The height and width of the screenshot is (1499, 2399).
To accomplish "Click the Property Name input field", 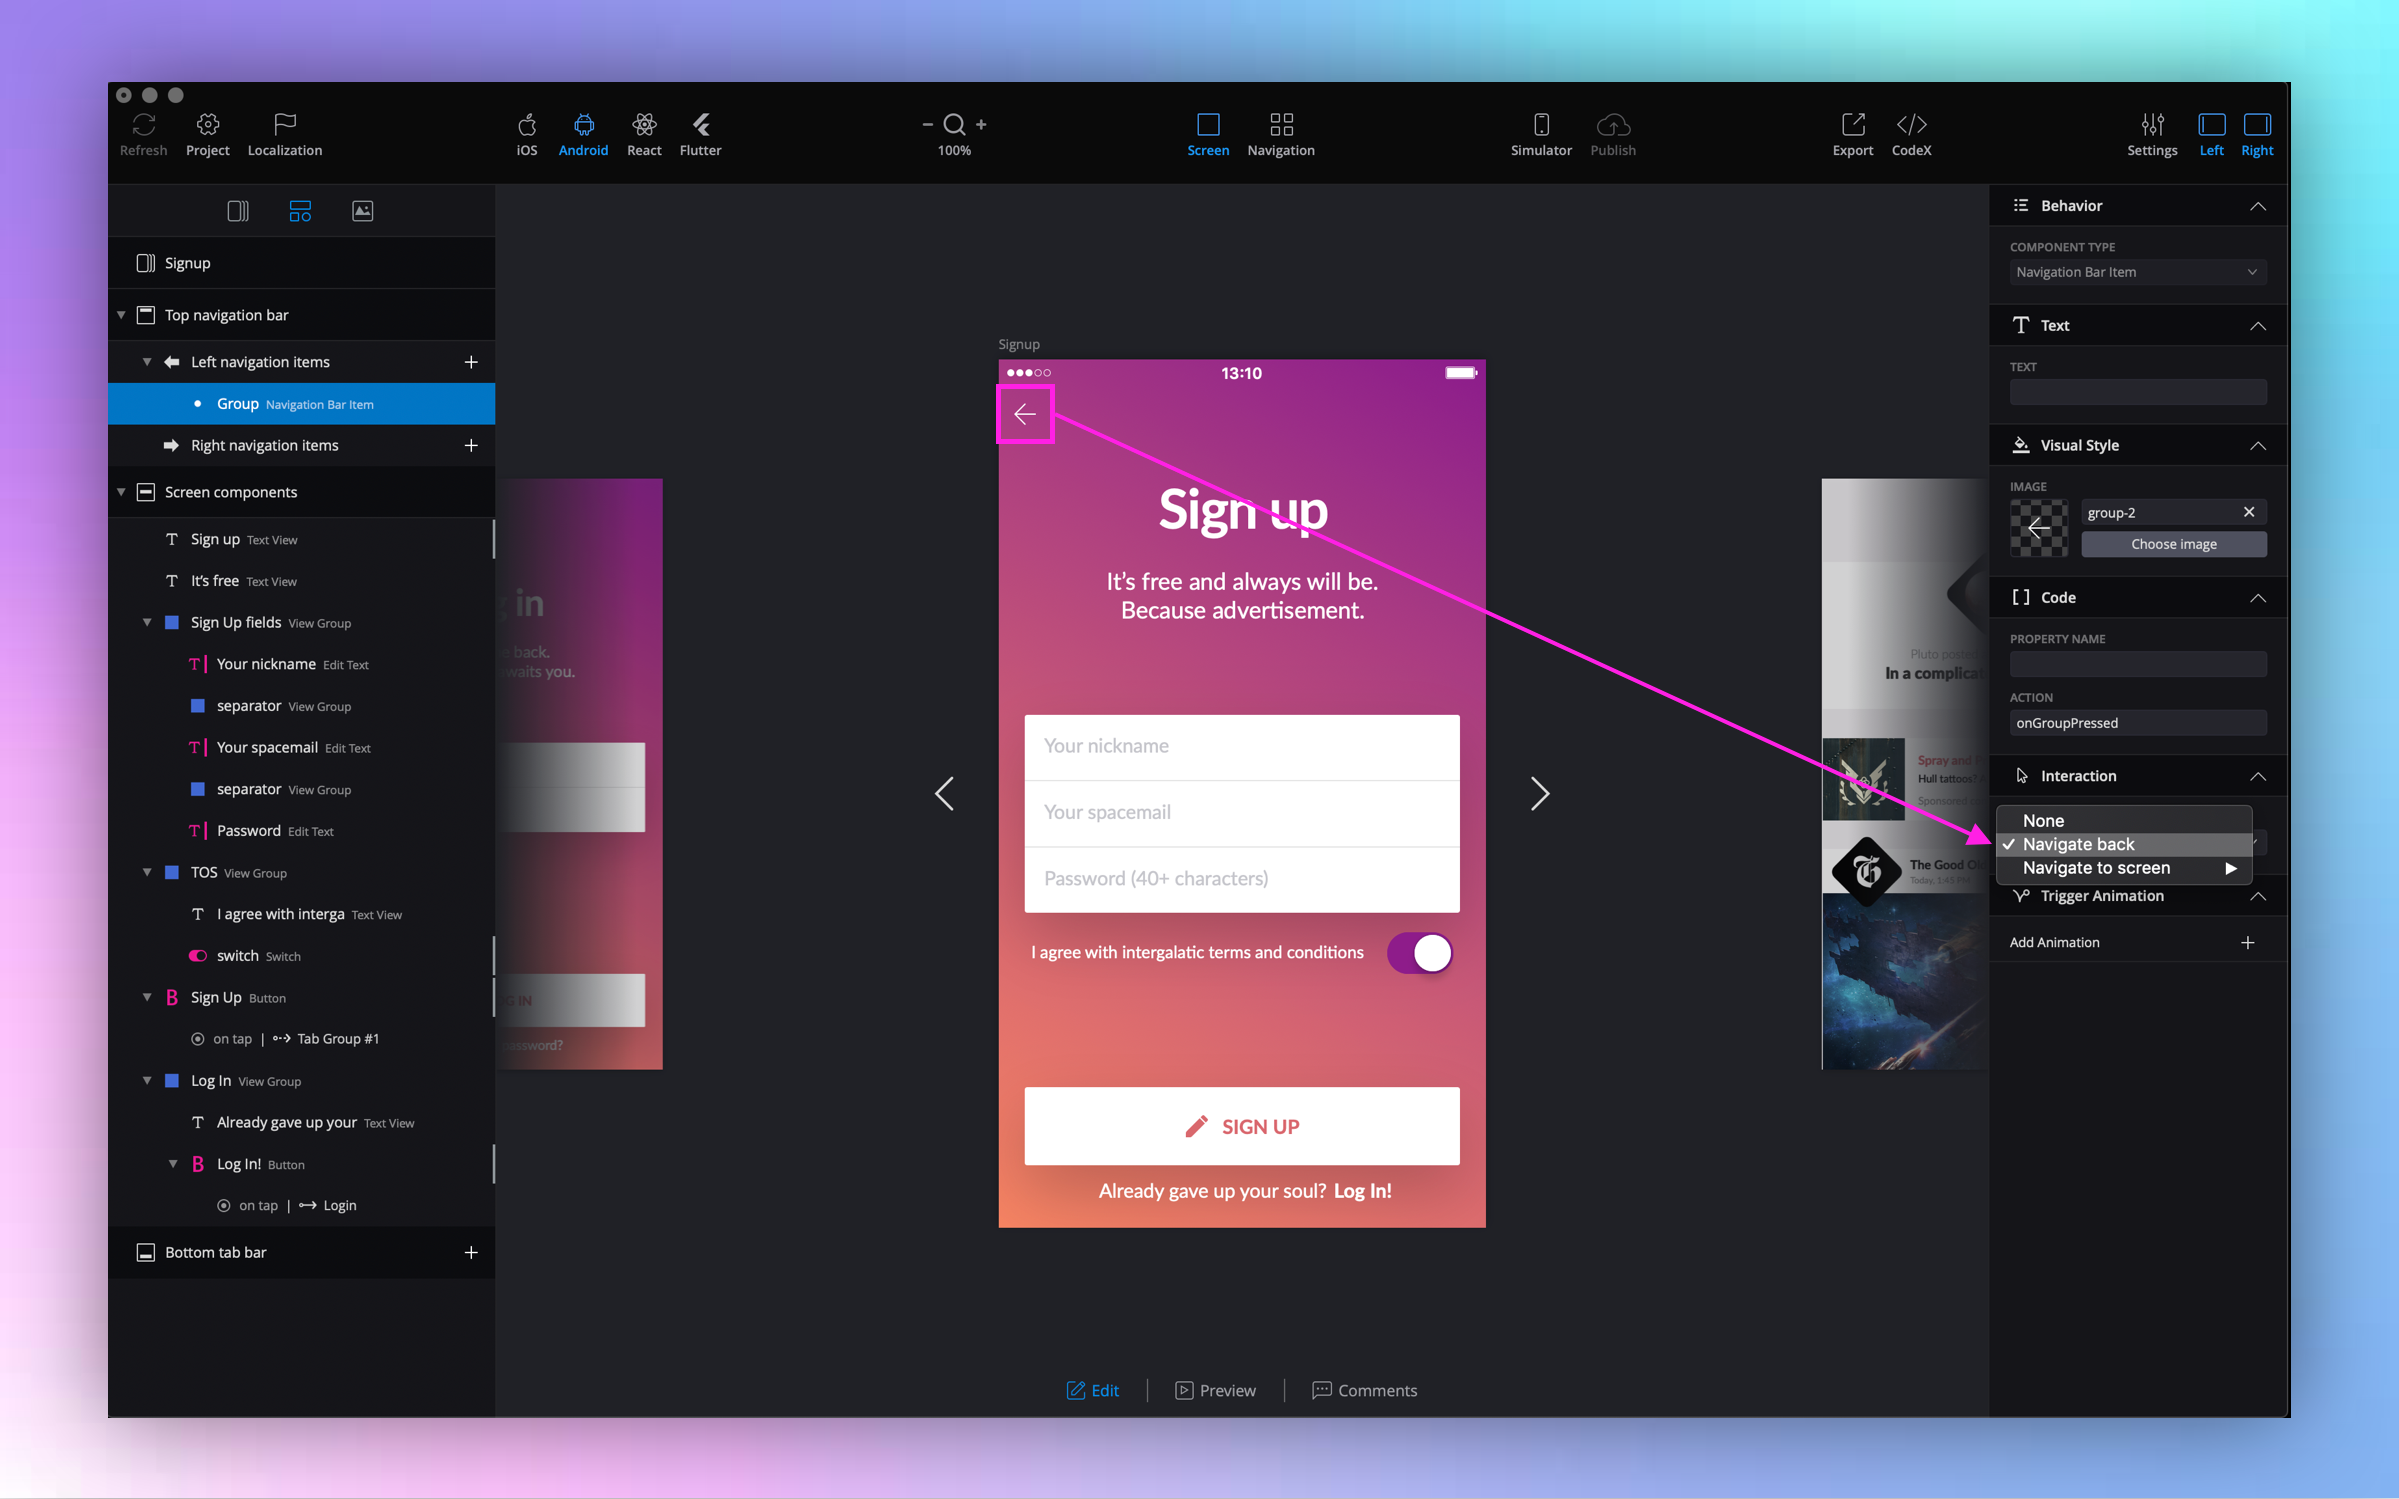I will [2137, 665].
